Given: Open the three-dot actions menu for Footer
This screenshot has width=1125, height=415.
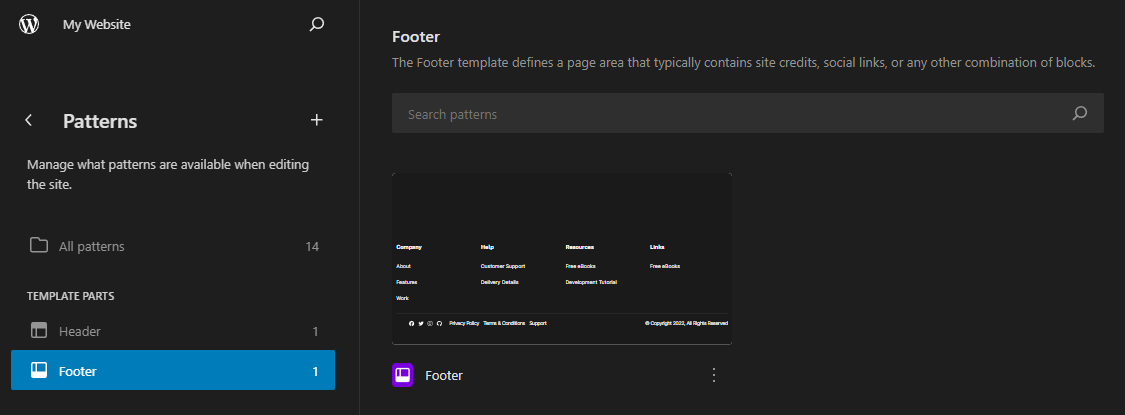Looking at the screenshot, I should (x=714, y=375).
